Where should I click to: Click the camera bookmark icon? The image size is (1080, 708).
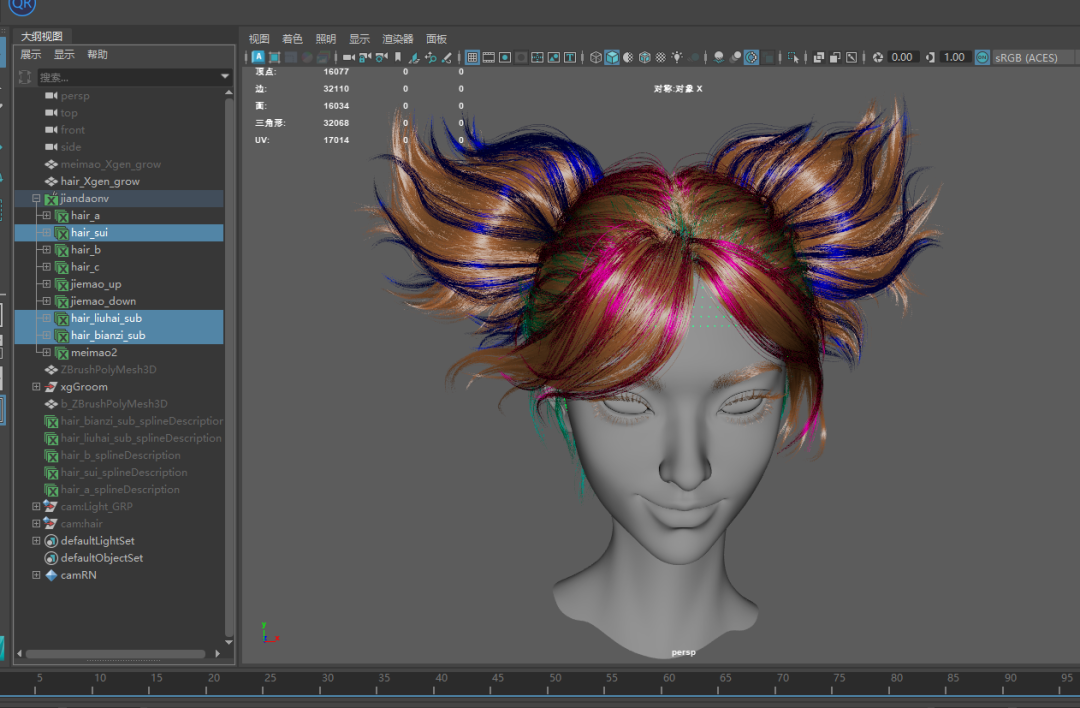pyautogui.click(x=397, y=58)
